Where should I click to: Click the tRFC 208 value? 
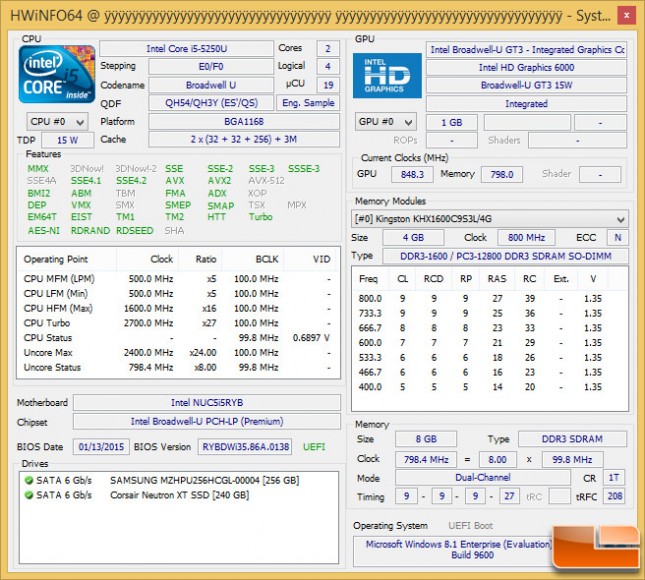615,496
